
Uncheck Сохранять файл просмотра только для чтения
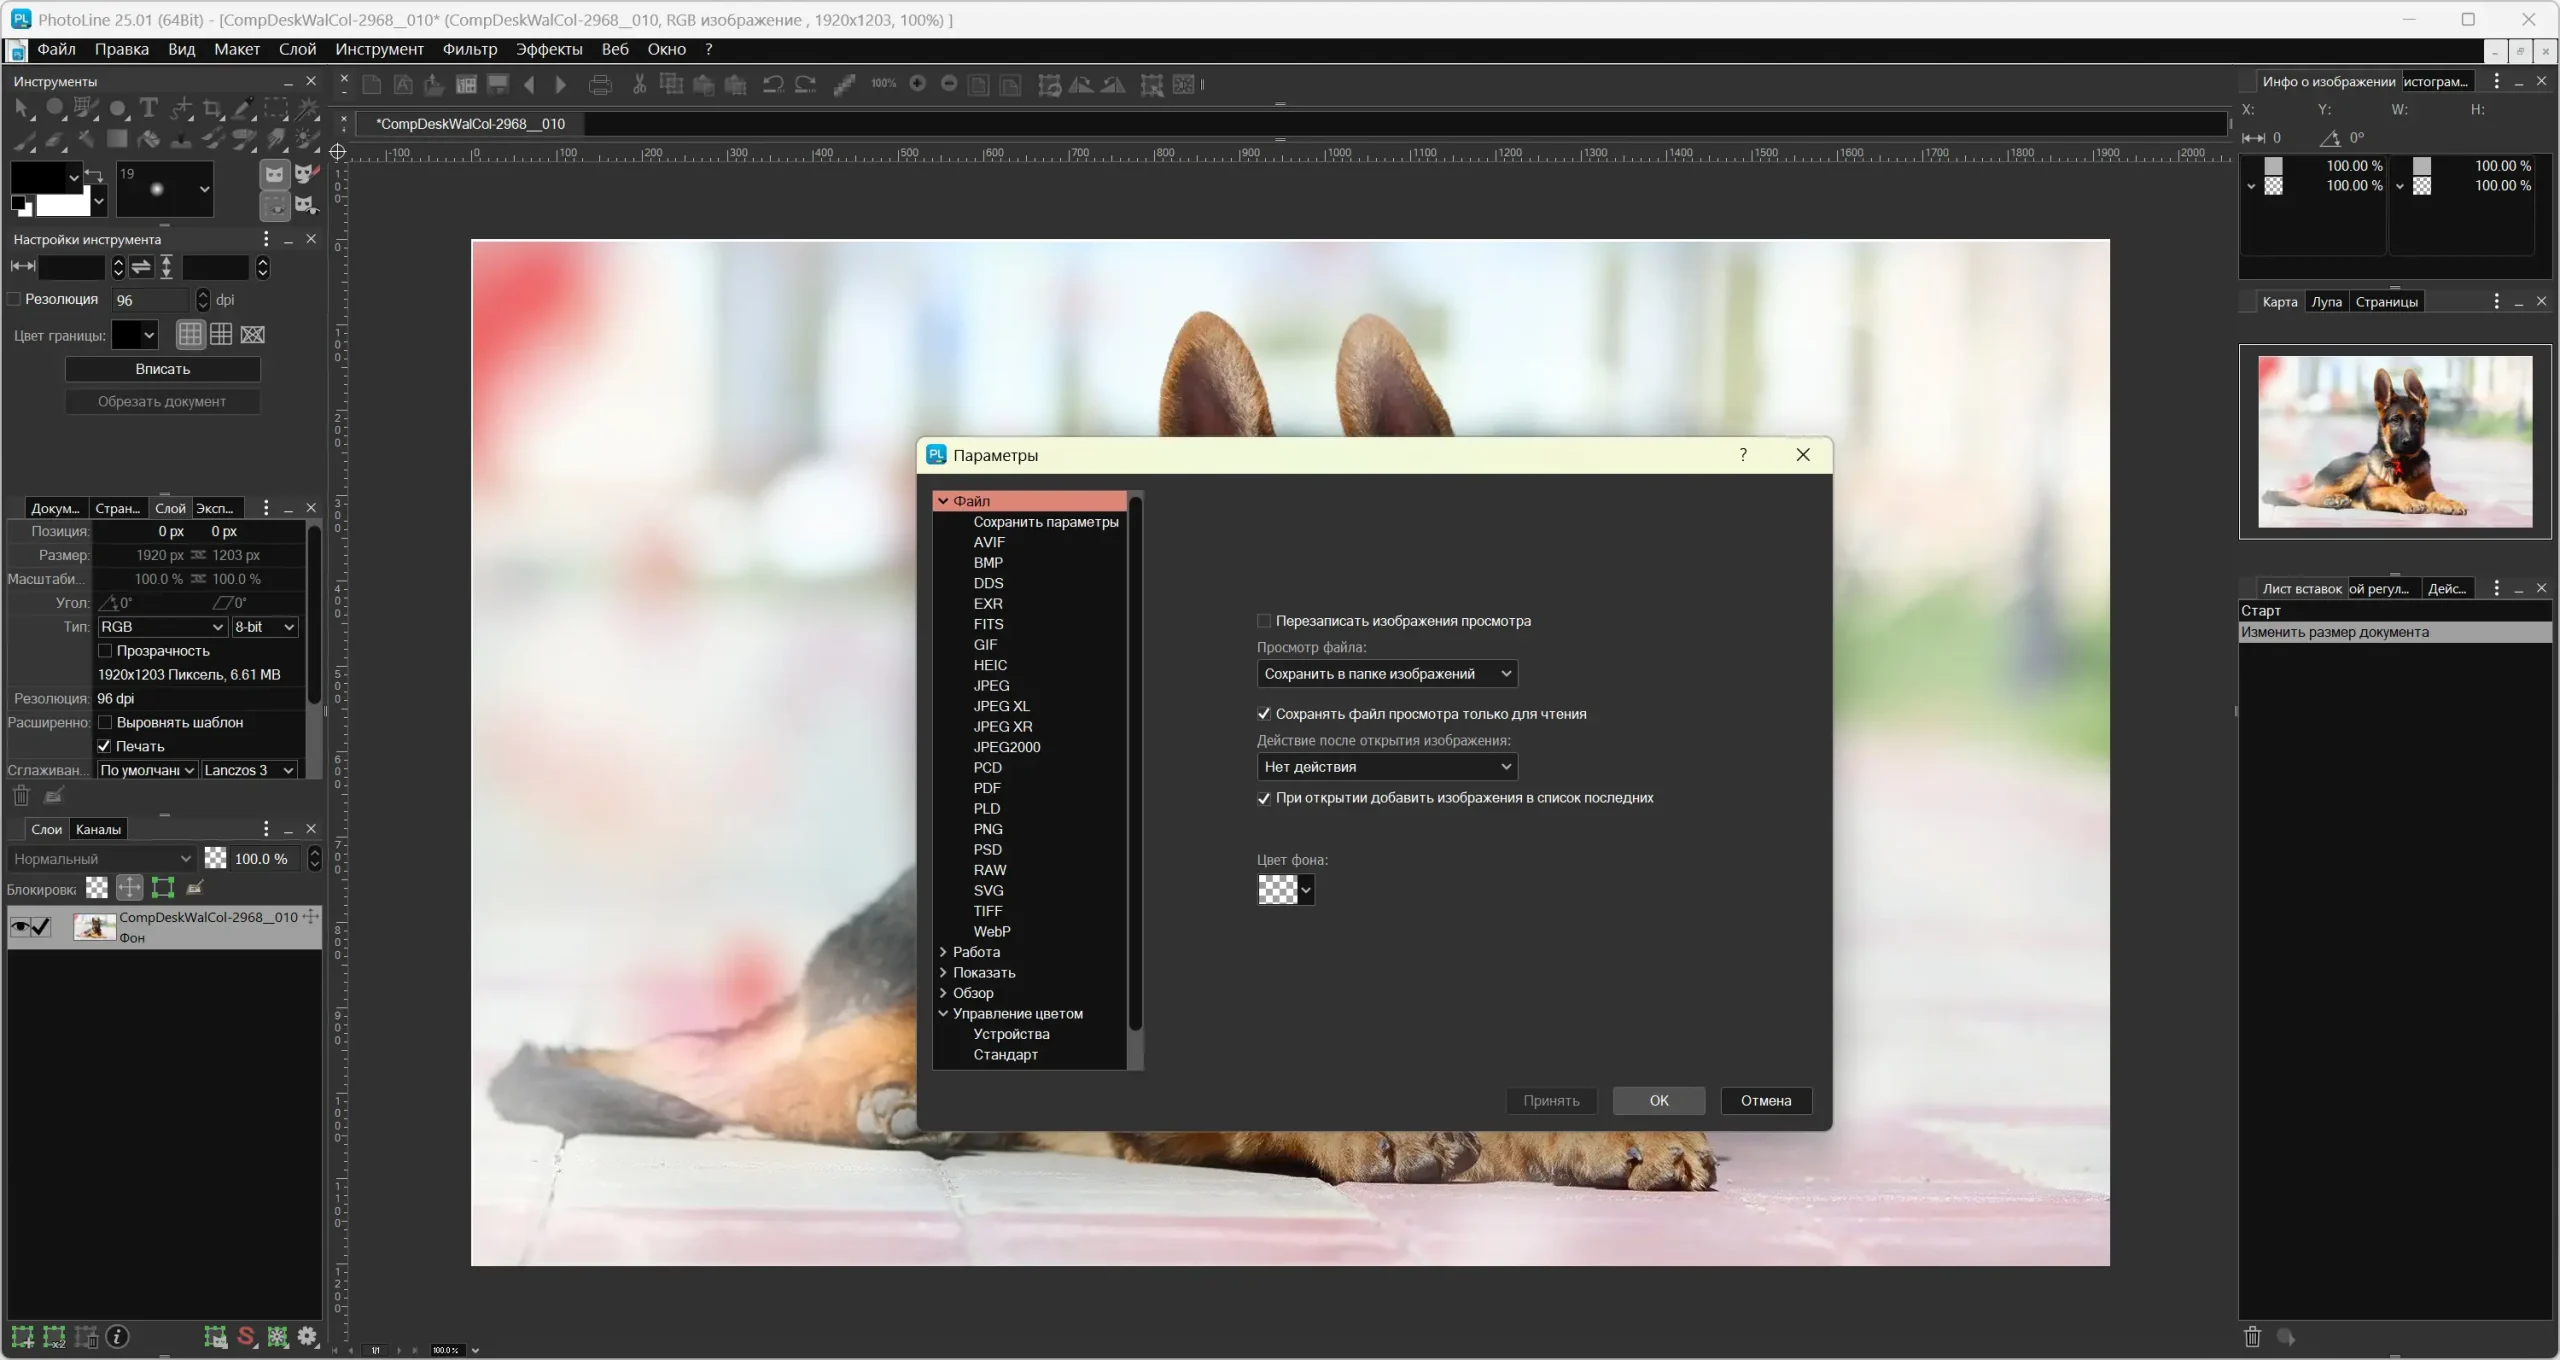tap(1264, 714)
